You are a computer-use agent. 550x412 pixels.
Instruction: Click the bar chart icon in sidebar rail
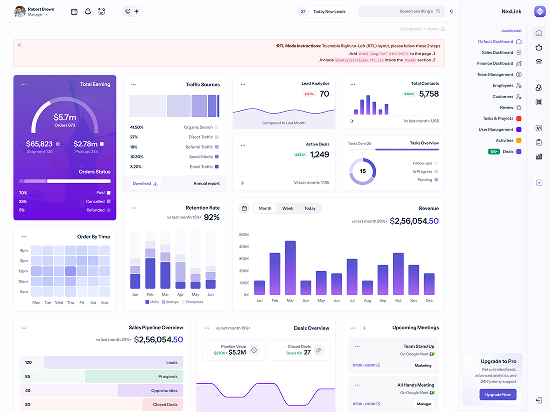pyautogui.click(x=539, y=156)
